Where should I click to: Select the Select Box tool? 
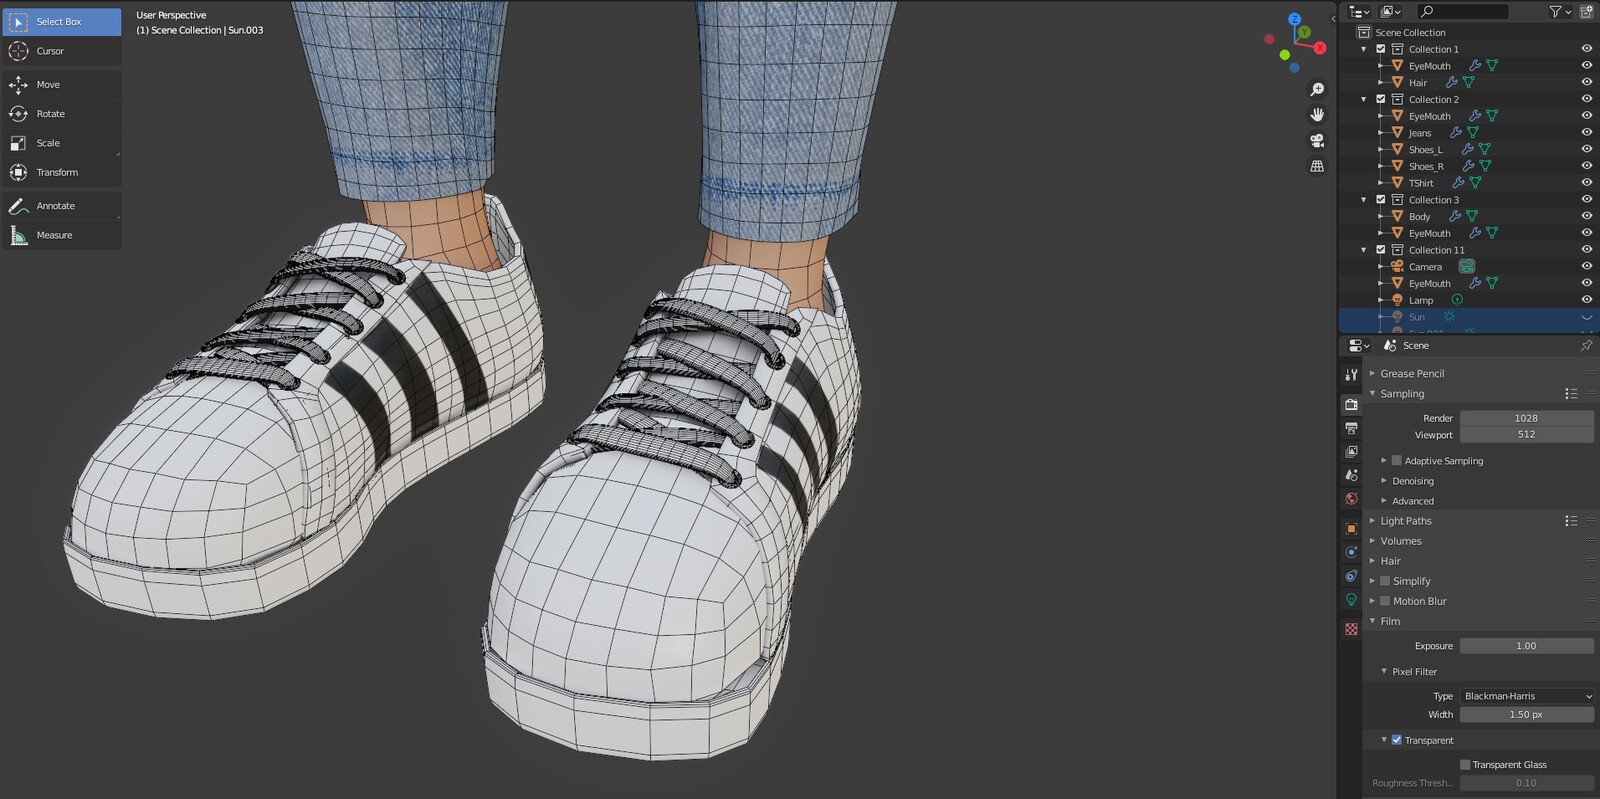[62, 21]
